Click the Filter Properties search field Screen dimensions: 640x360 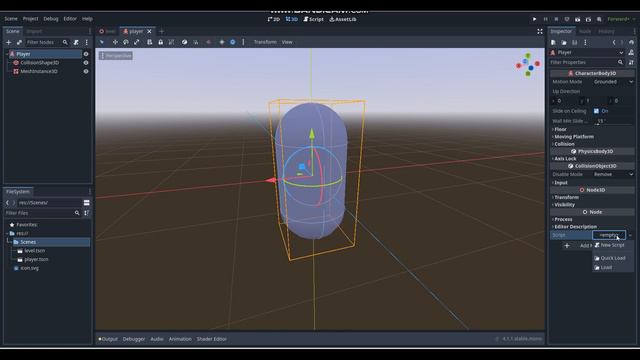point(587,62)
